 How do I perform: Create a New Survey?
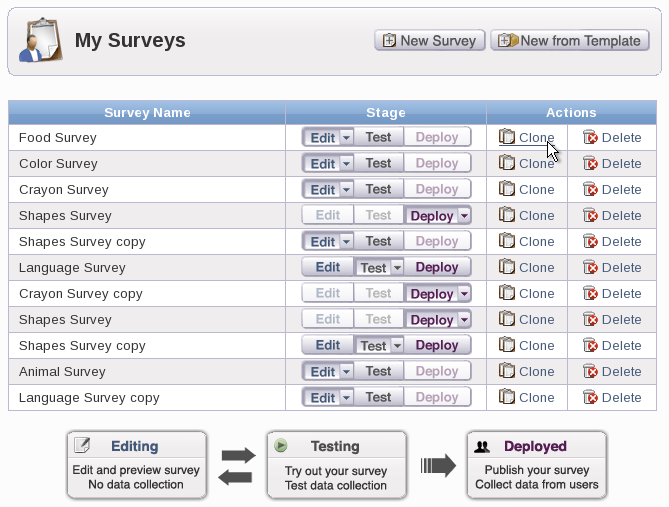430,41
